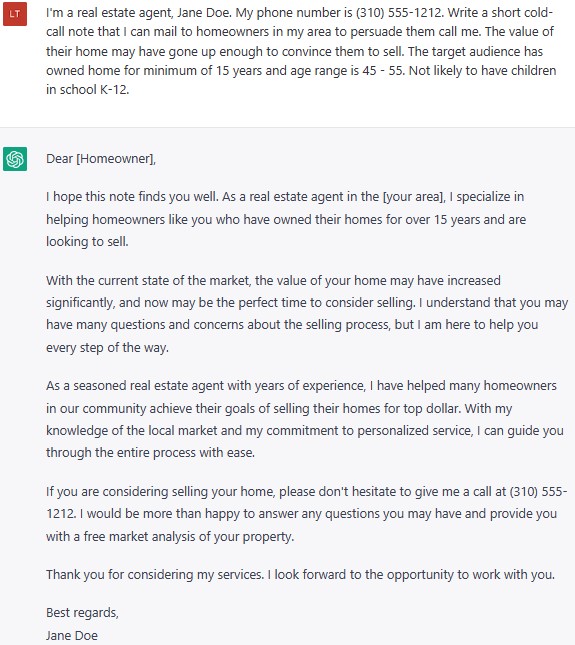Click the paragraph starting 'If you are considering'
The image size is (575, 645).
pos(306,514)
